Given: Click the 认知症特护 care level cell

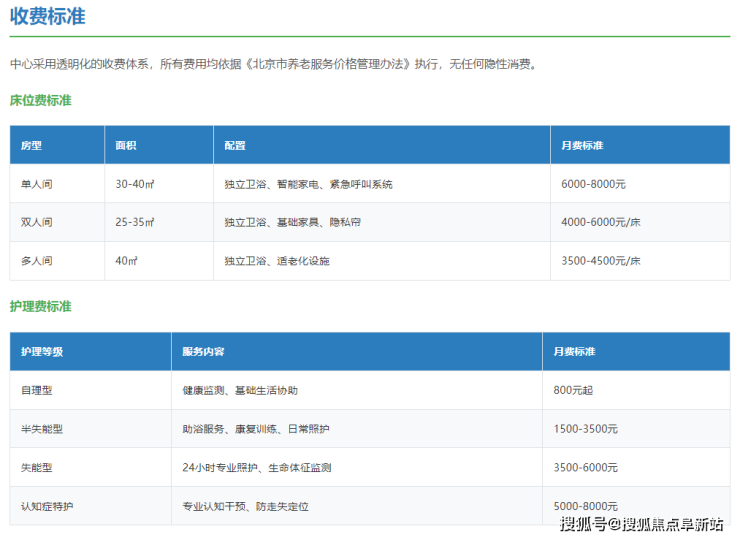Looking at the screenshot, I should click(47, 507).
